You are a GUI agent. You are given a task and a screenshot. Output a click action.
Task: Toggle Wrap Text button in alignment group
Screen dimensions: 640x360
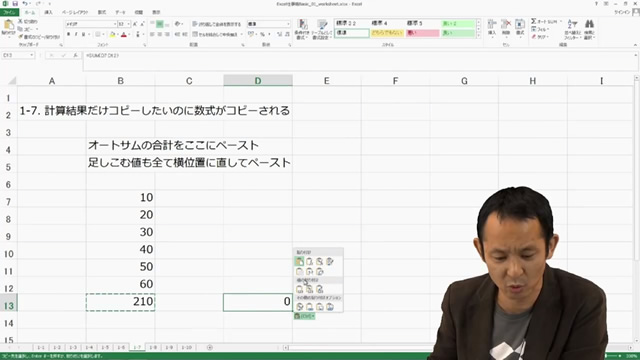[216, 24]
